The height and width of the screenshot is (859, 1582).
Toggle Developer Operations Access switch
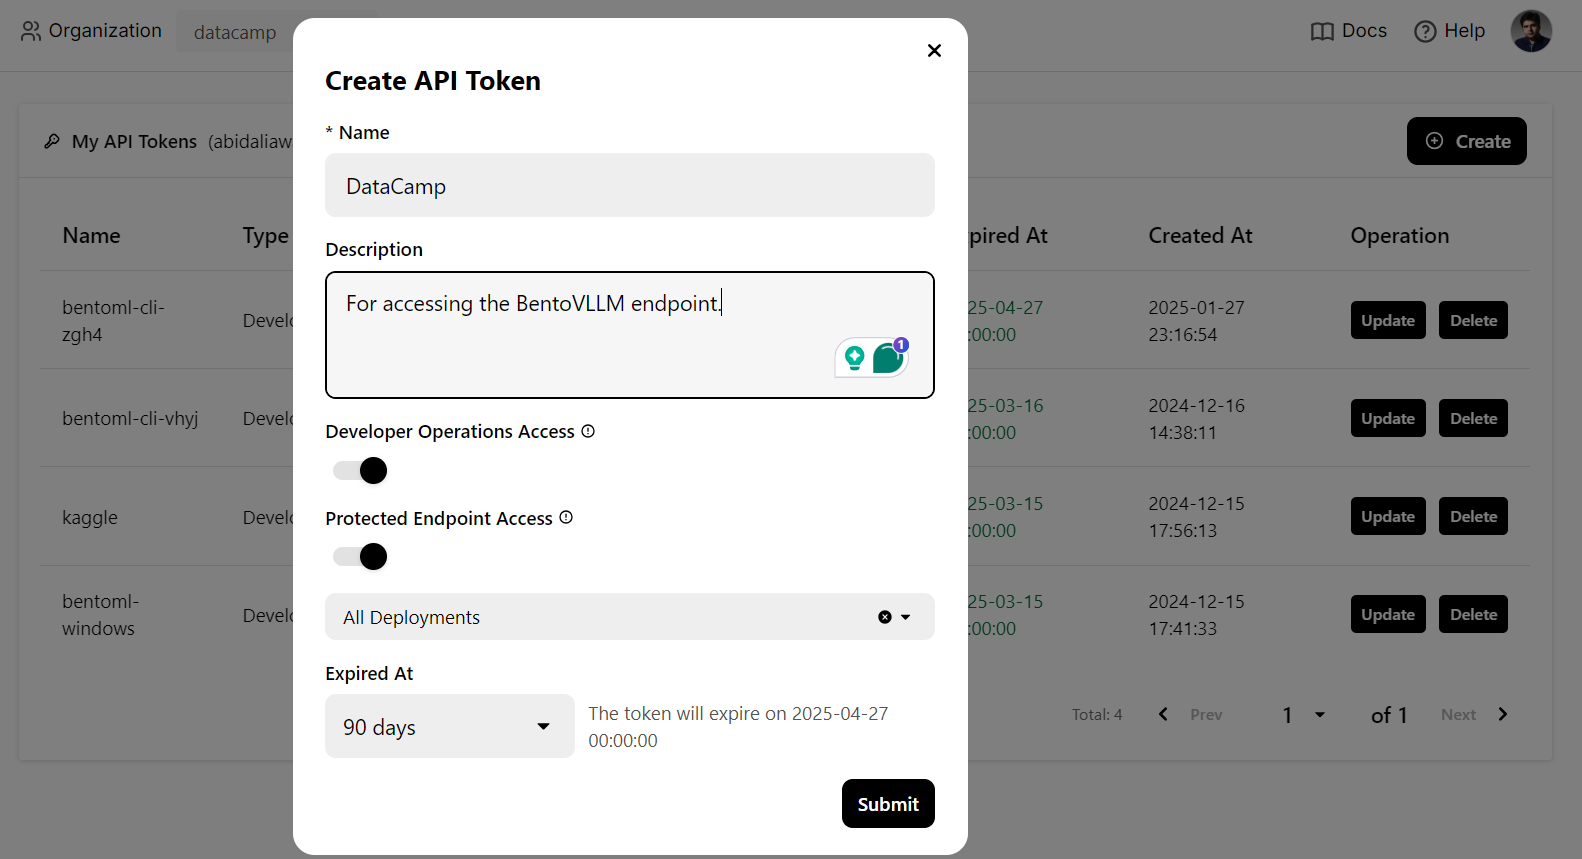click(x=360, y=470)
